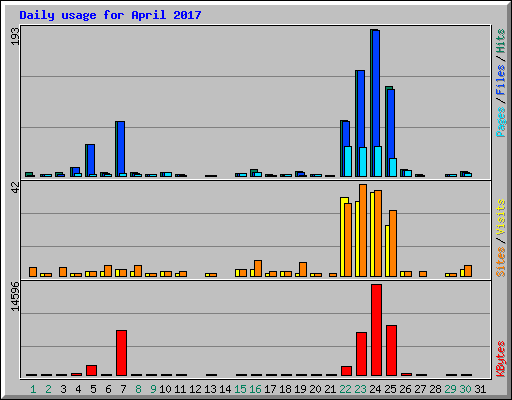Click the orange sites bar for day 19
The image size is (512, 400).
point(303,269)
